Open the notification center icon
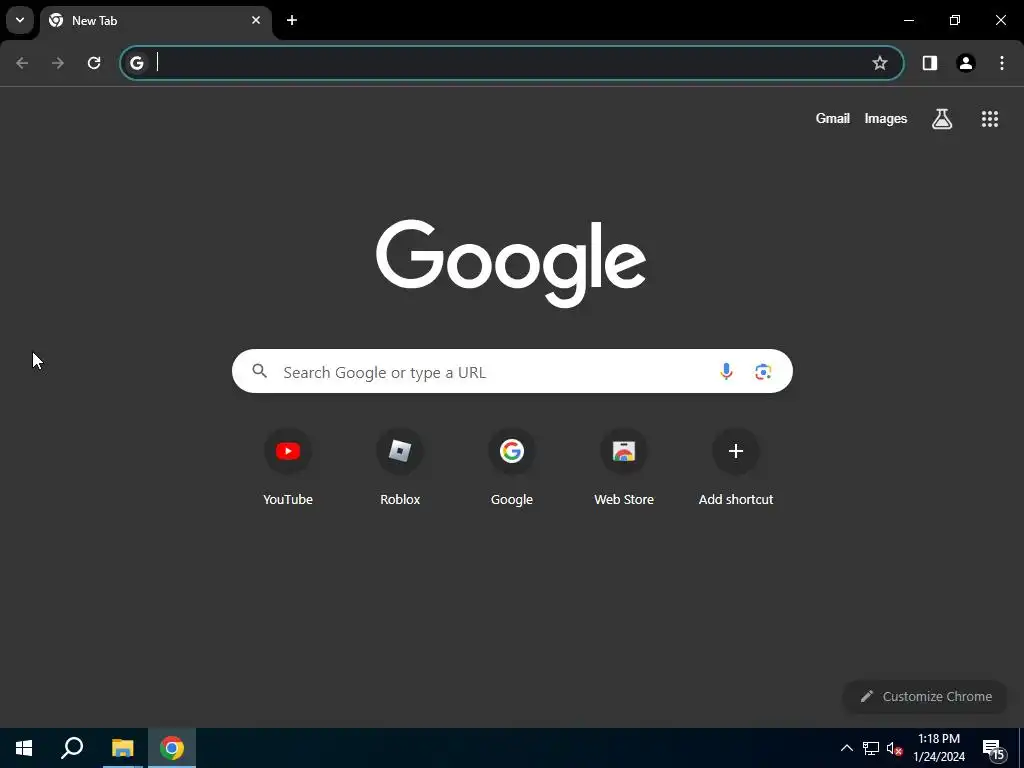The width and height of the screenshot is (1024, 768). 994,749
